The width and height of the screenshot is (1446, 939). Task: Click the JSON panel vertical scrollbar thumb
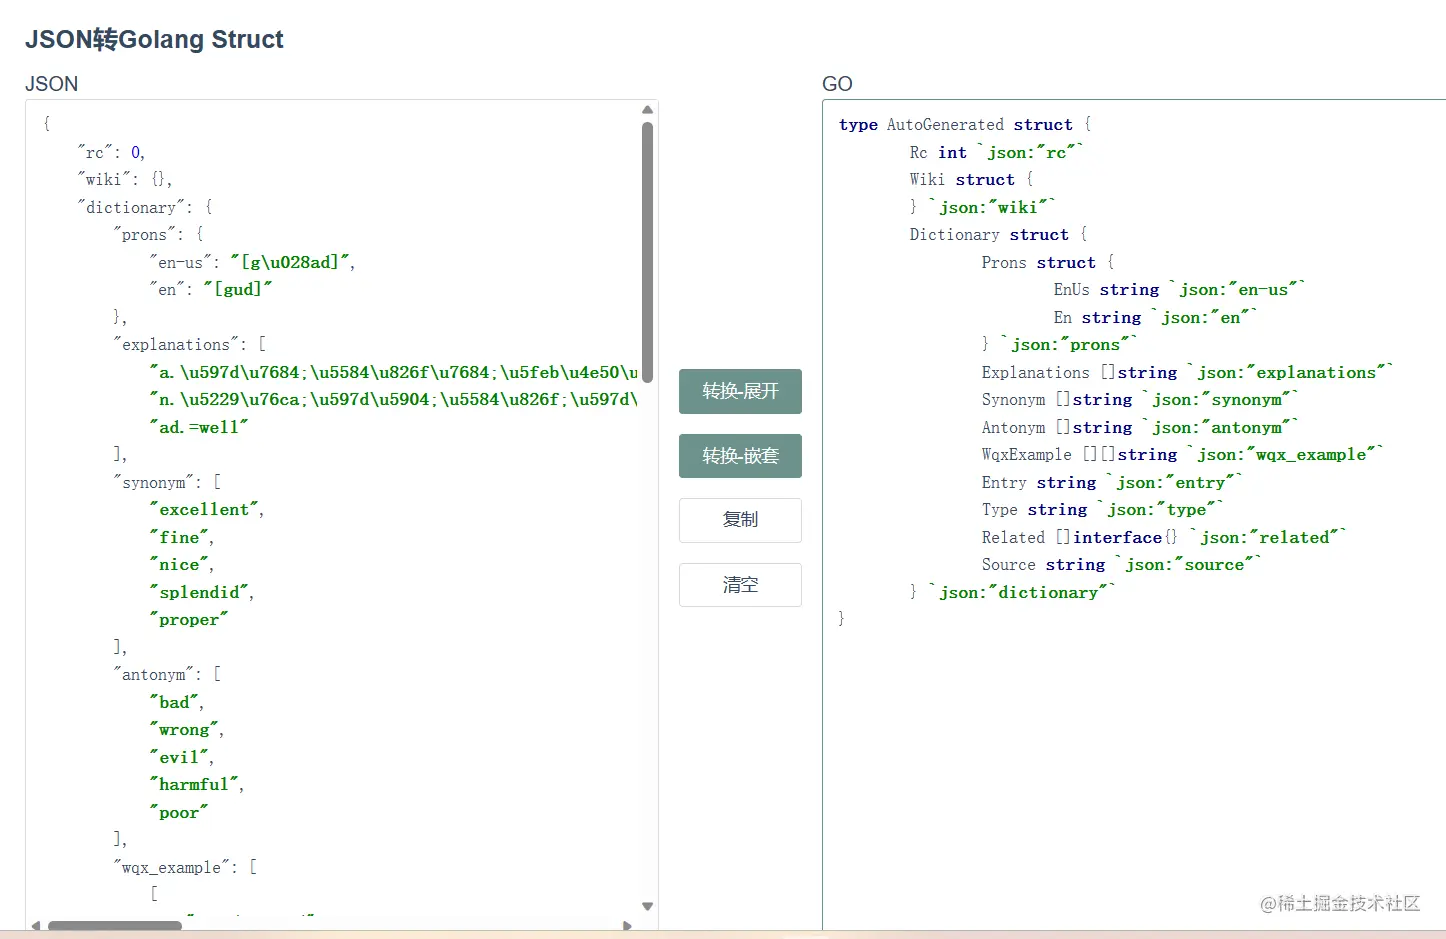647,250
